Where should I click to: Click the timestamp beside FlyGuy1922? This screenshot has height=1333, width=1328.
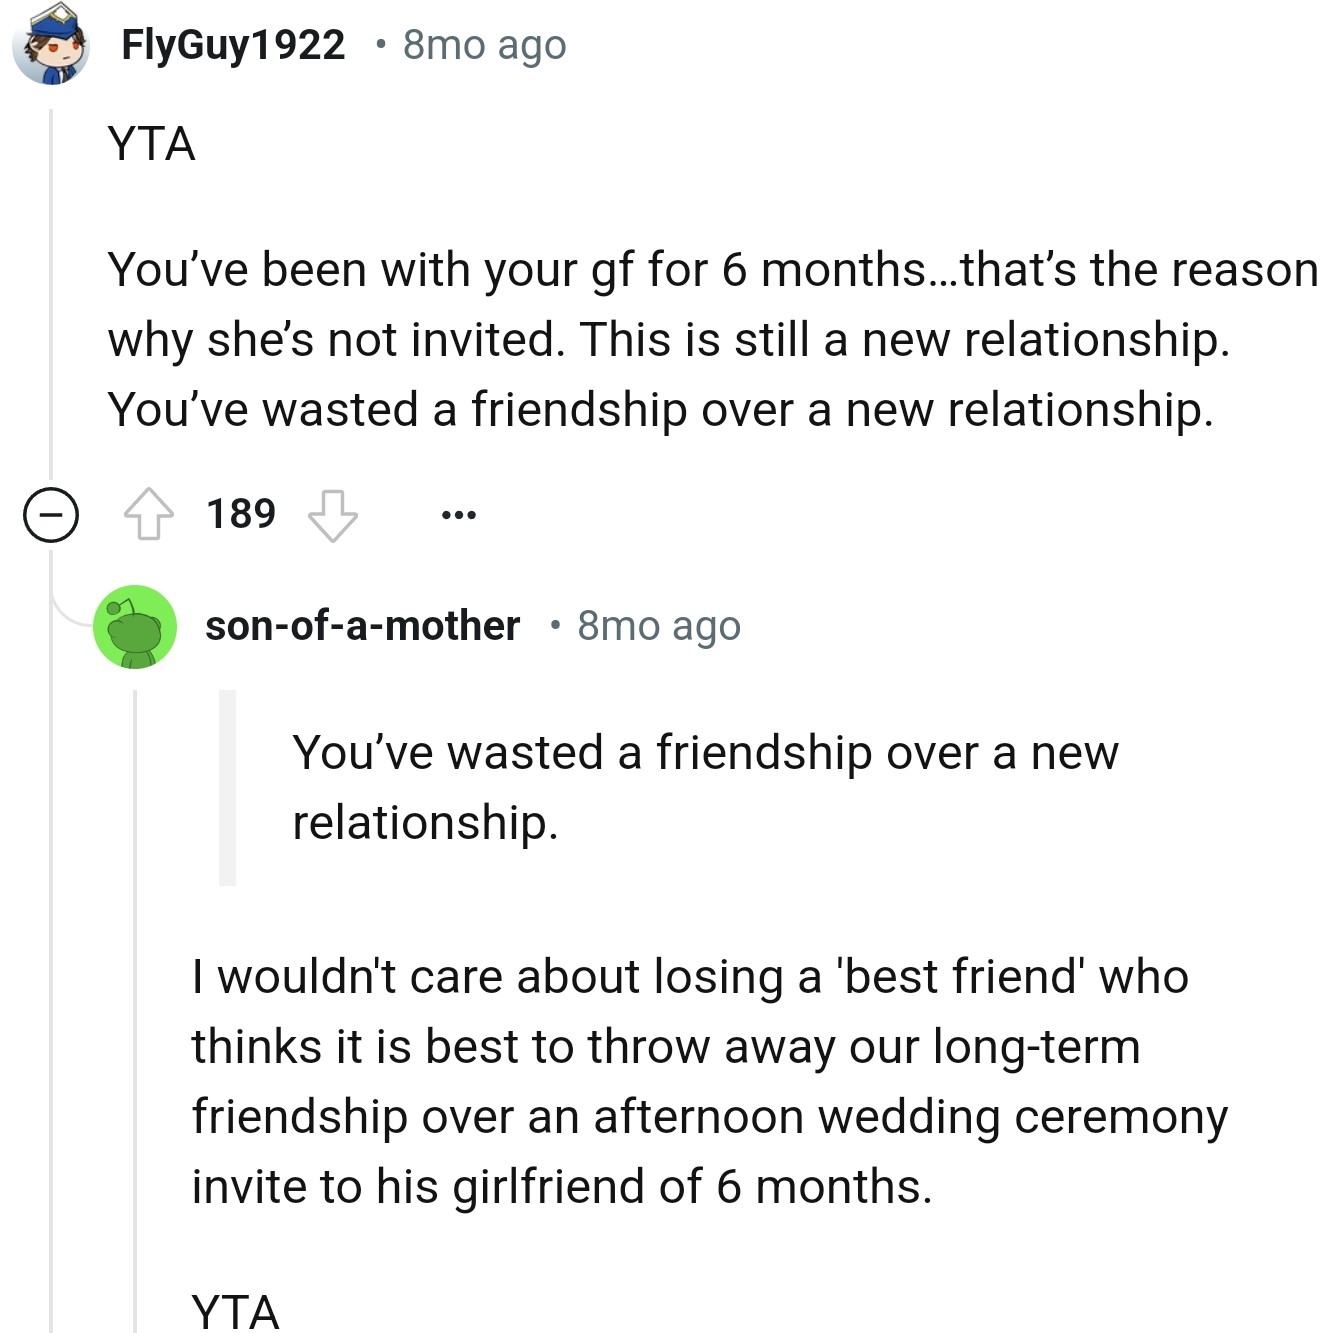[484, 45]
